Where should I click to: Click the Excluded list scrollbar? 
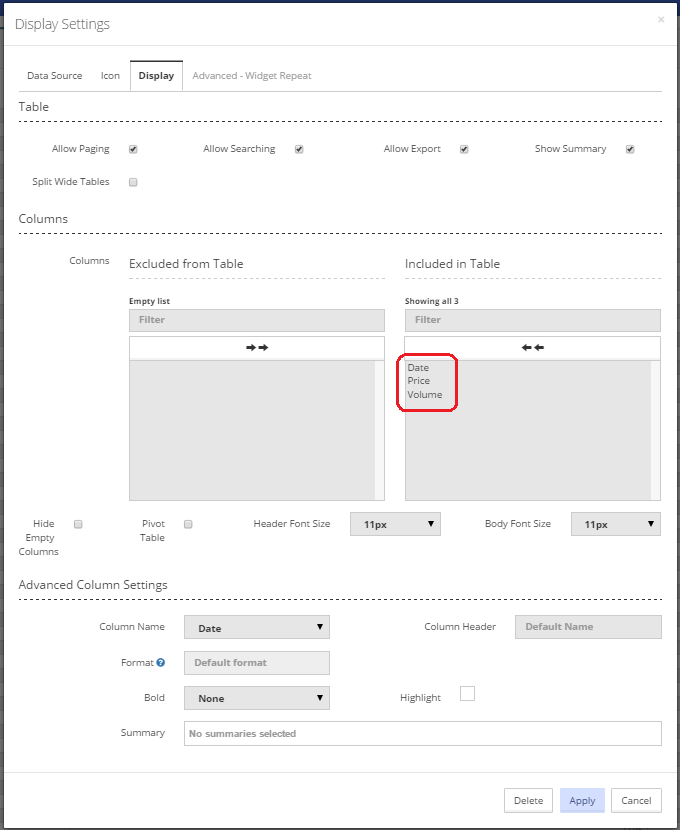coord(379,430)
